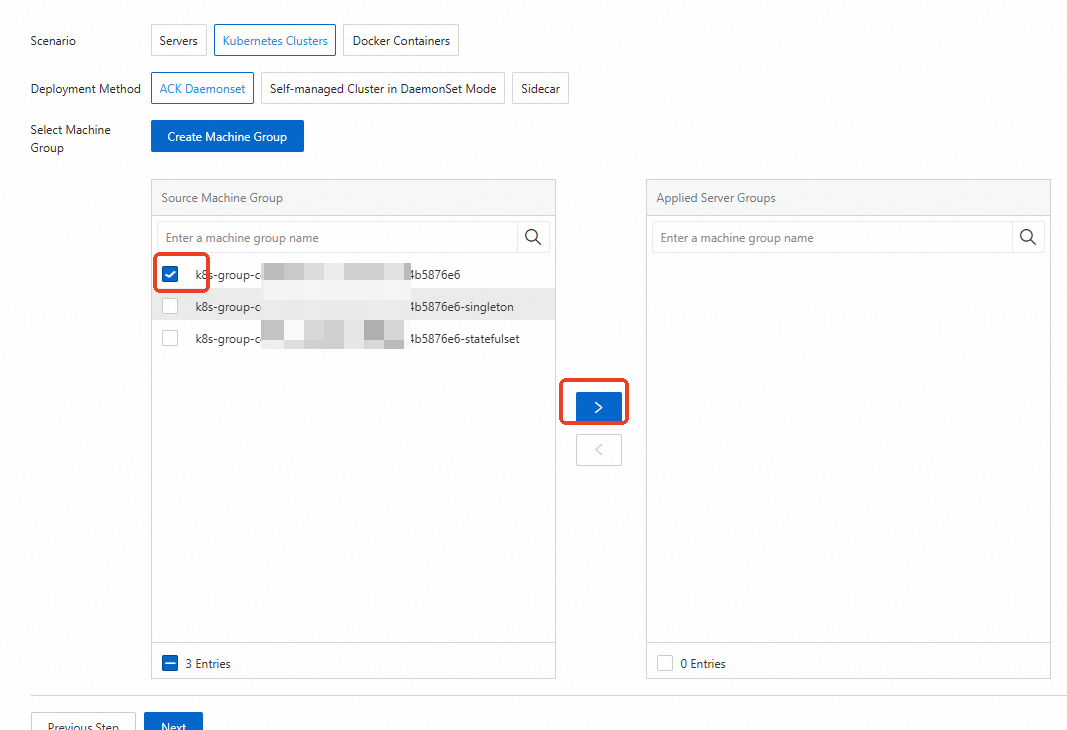Viewport: 1067px width, 730px height.
Task: Select the Sidecar deployment method
Action: click(x=540, y=88)
